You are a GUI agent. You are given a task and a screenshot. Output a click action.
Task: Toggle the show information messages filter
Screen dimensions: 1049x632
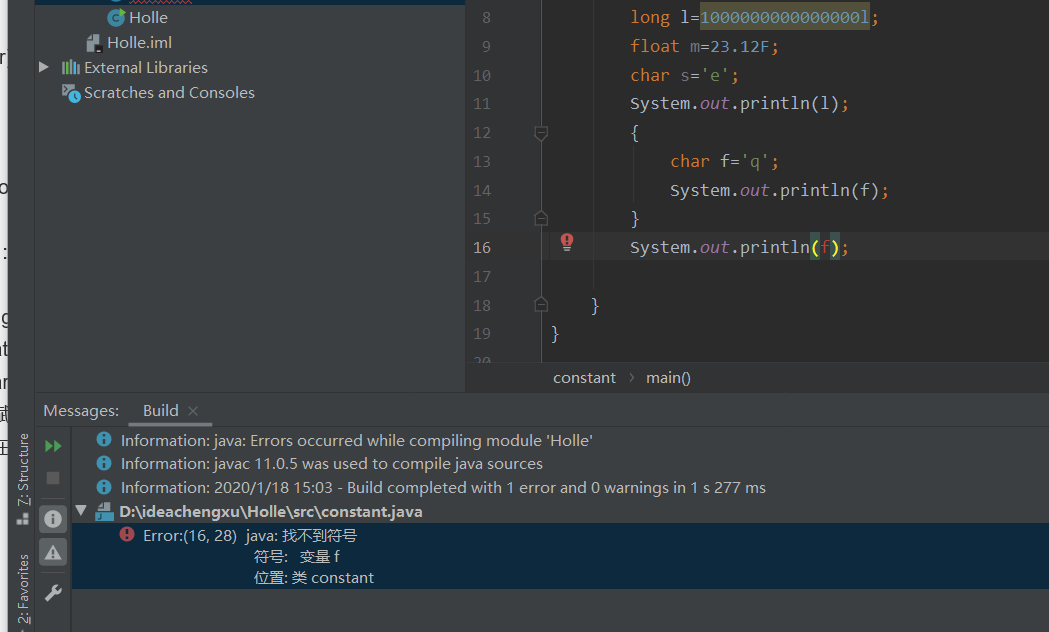tap(53, 519)
